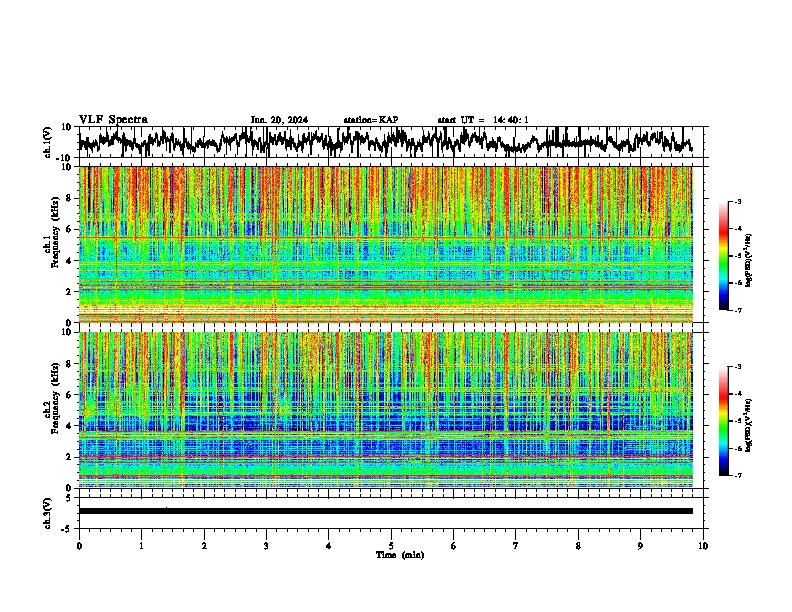Click the "ch.3(V)" axis label
This screenshot has width=792, height=612.
[x=48, y=514]
